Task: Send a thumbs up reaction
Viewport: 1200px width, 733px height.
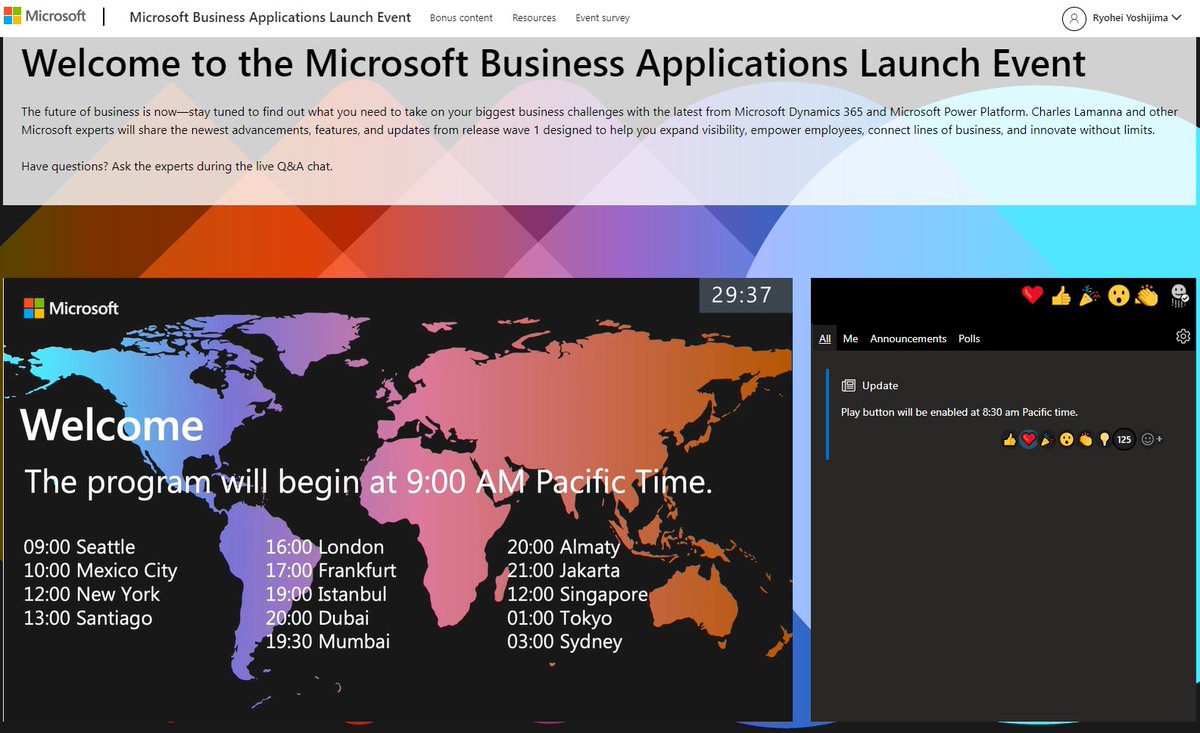Action: 1061,296
